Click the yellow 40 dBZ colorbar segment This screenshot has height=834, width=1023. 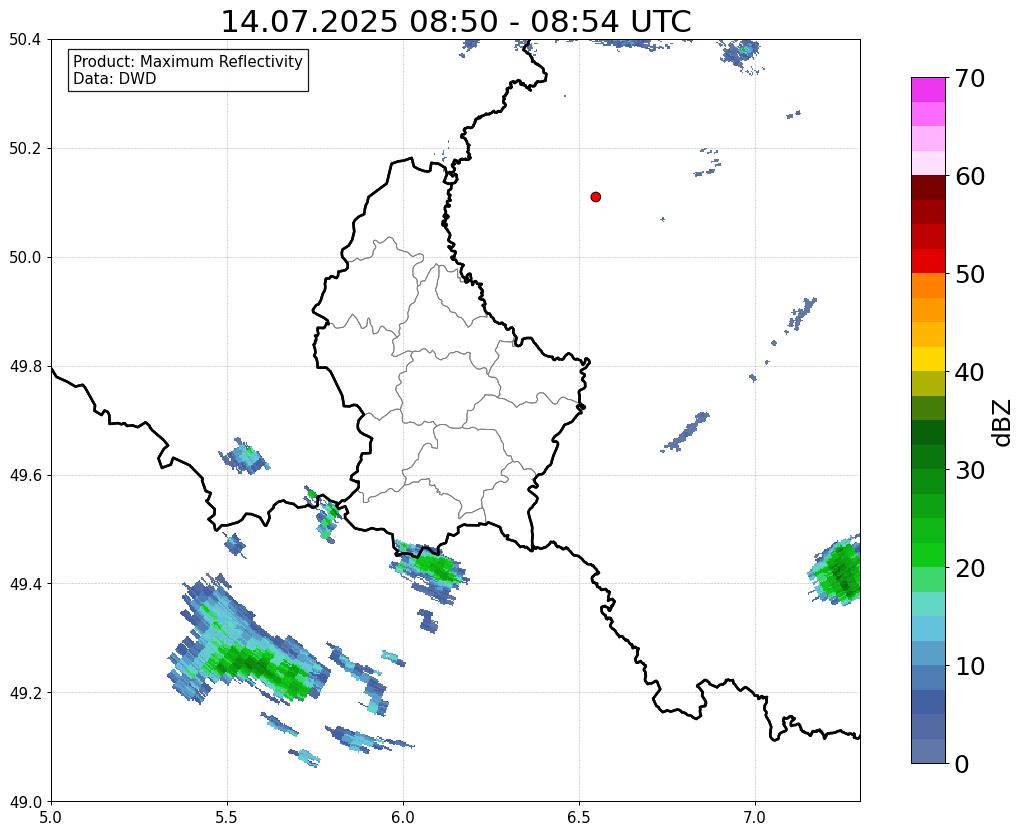coord(928,359)
